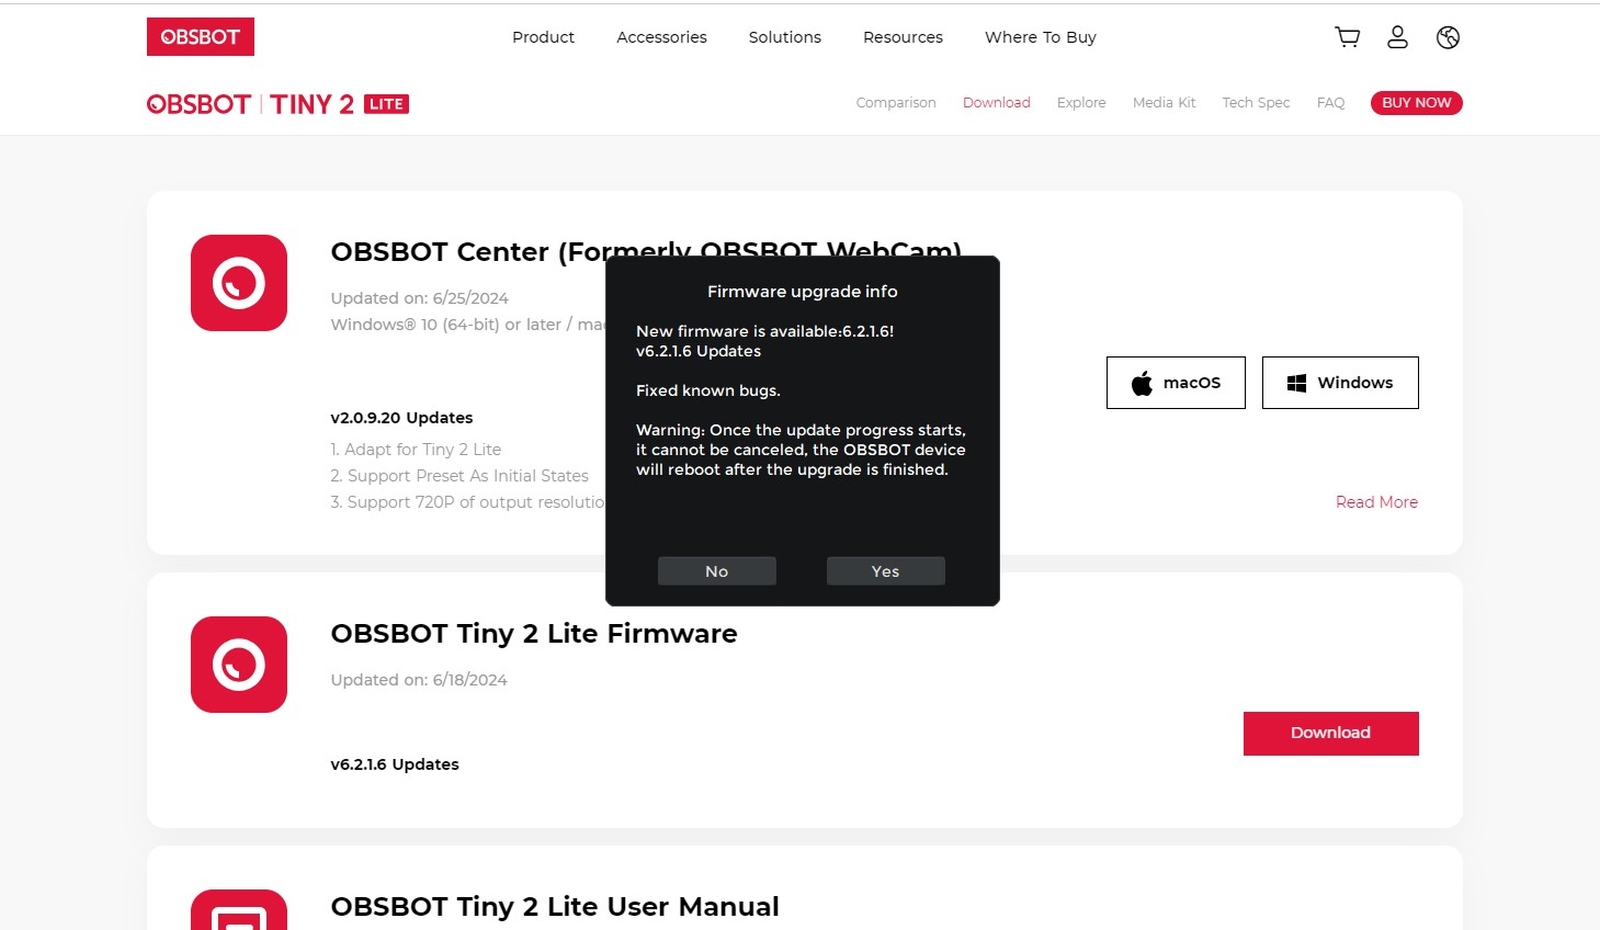Download OBSBOT Center for macOS
This screenshot has height=930, width=1600.
point(1176,383)
